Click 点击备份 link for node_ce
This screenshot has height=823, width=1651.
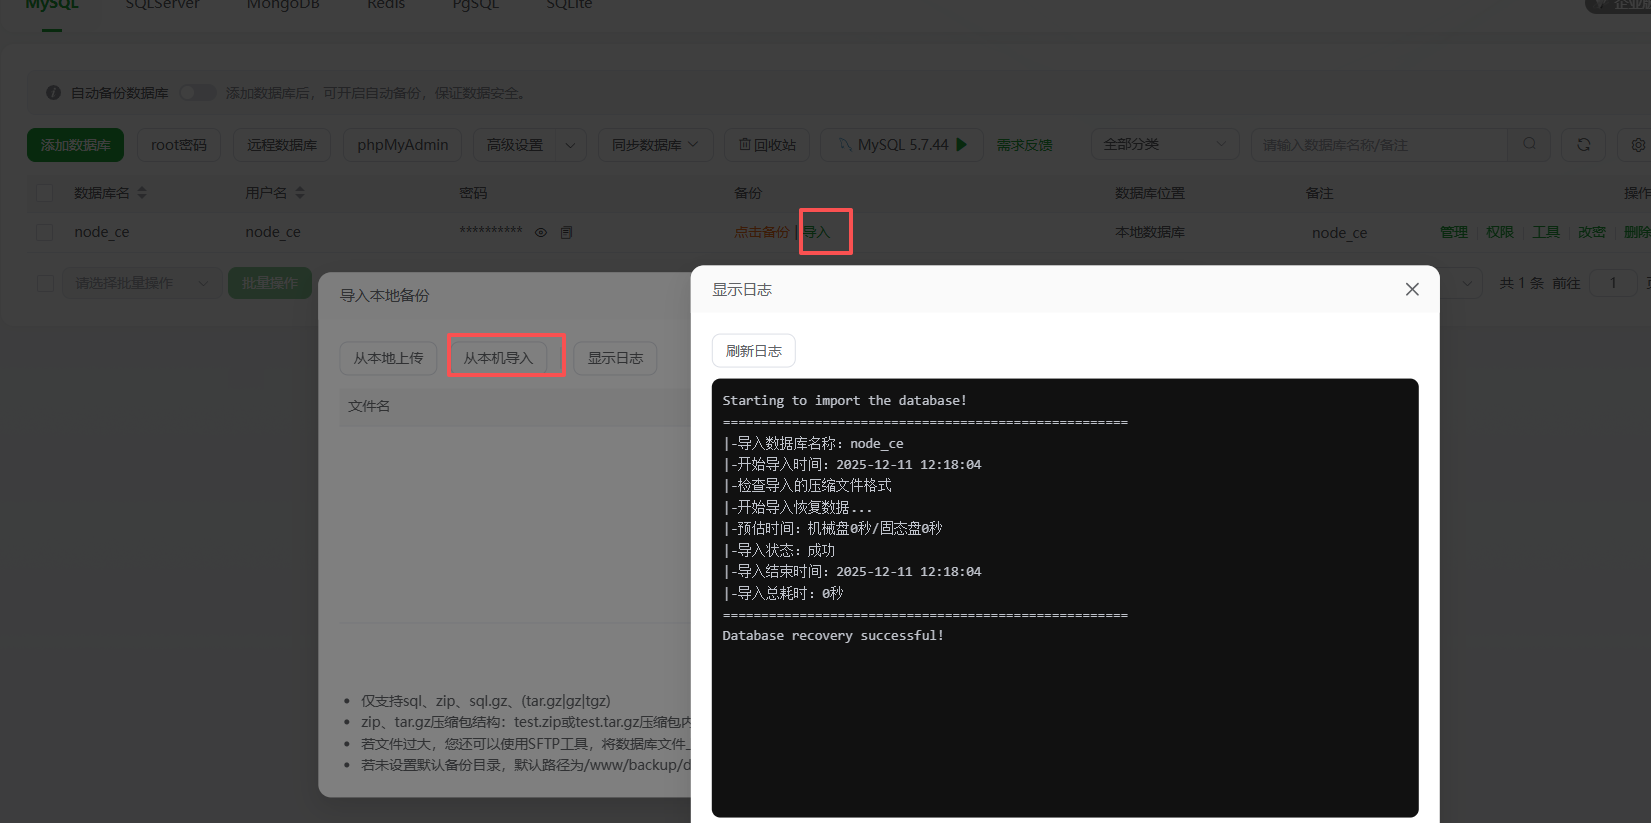click(x=762, y=232)
